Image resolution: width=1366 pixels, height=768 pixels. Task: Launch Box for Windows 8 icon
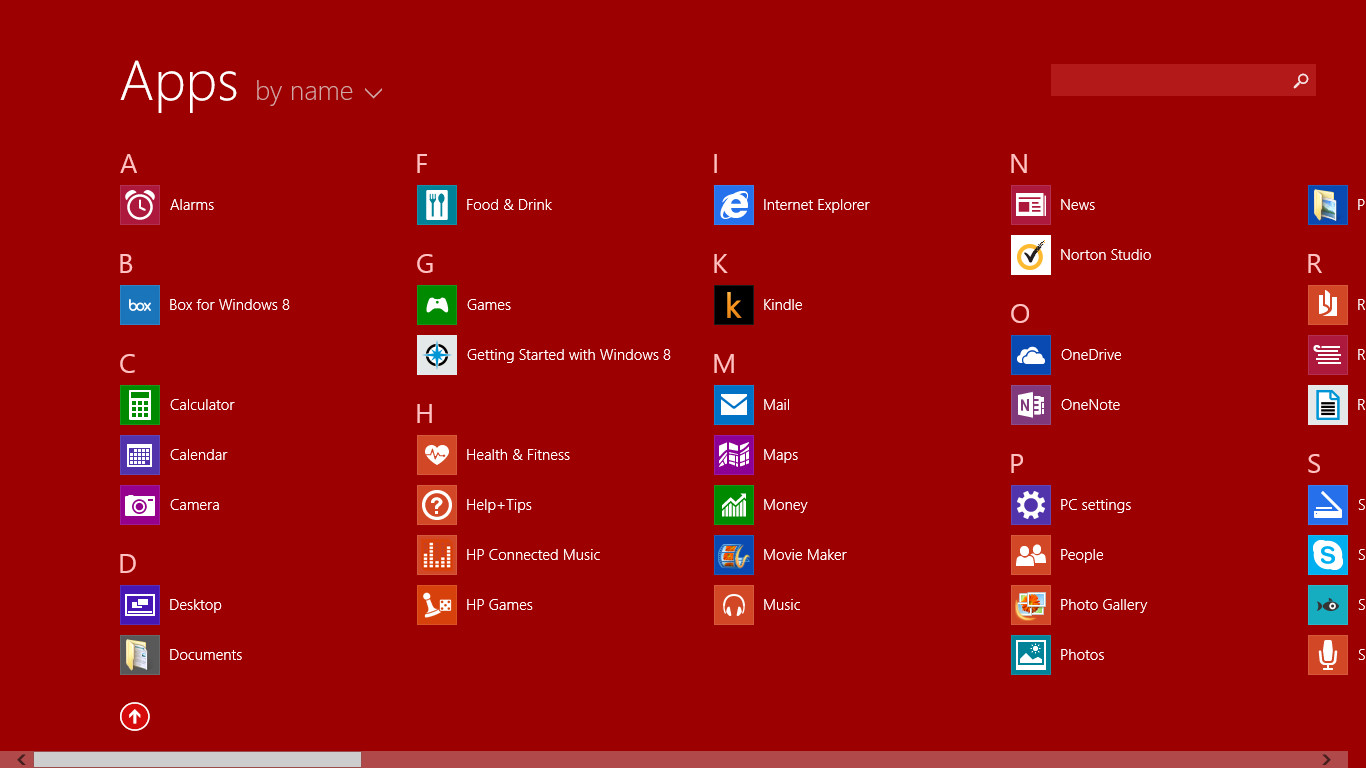(140, 305)
